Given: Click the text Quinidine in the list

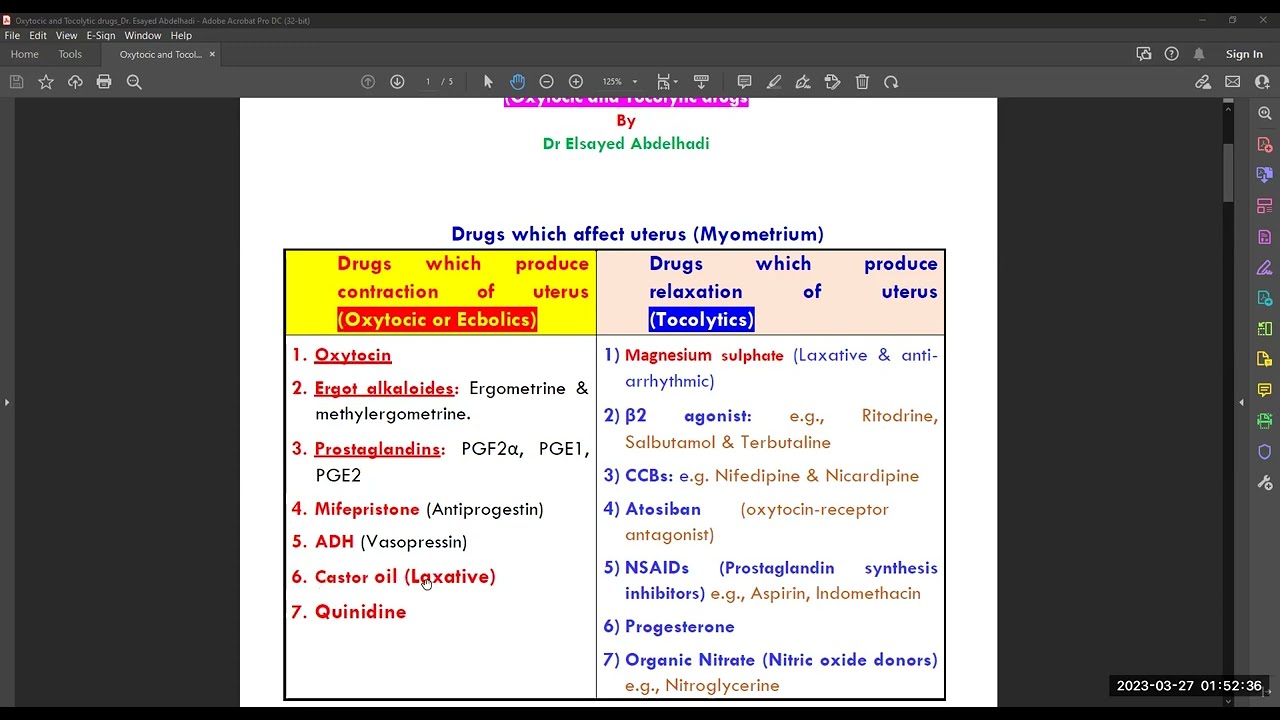Looking at the screenshot, I should (360, 612).
